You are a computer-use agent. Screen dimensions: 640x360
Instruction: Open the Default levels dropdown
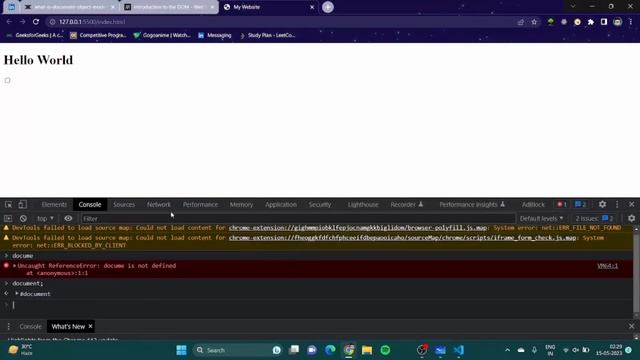click(x=541, y=218)
